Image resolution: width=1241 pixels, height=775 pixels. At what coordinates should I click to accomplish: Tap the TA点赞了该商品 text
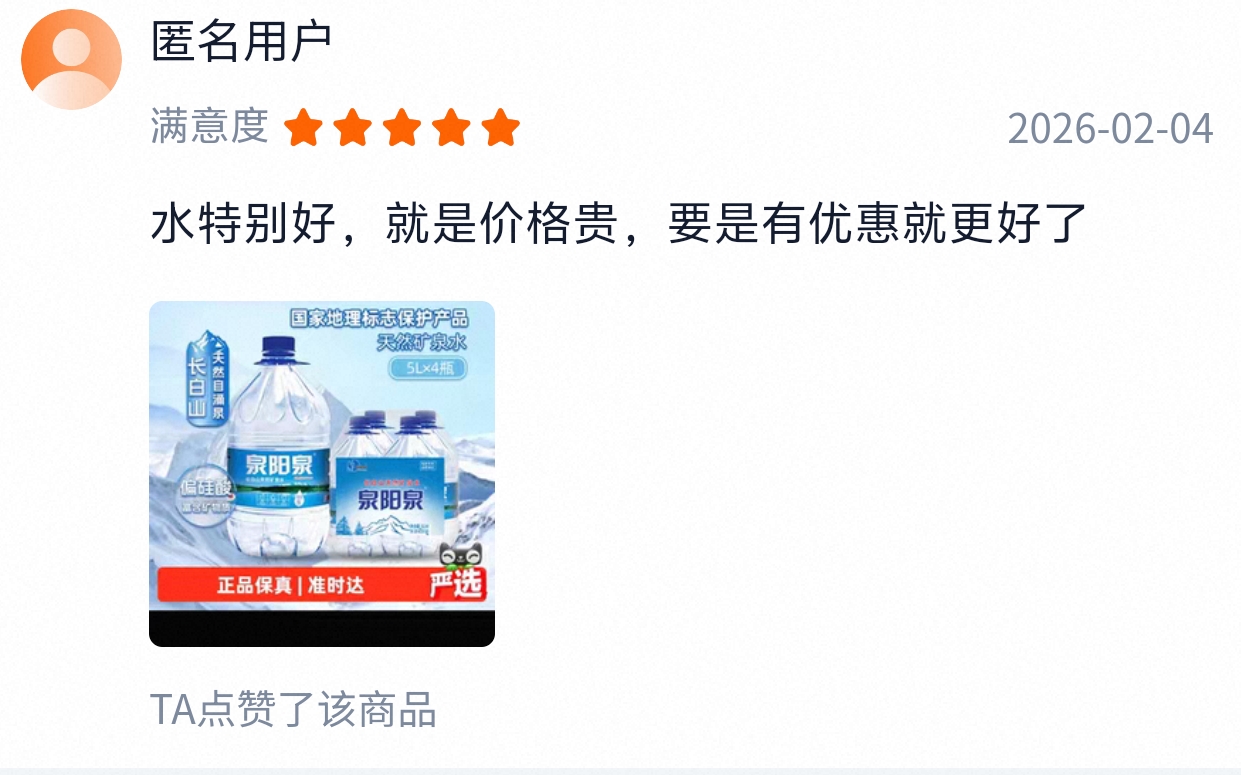pos(294,710)
